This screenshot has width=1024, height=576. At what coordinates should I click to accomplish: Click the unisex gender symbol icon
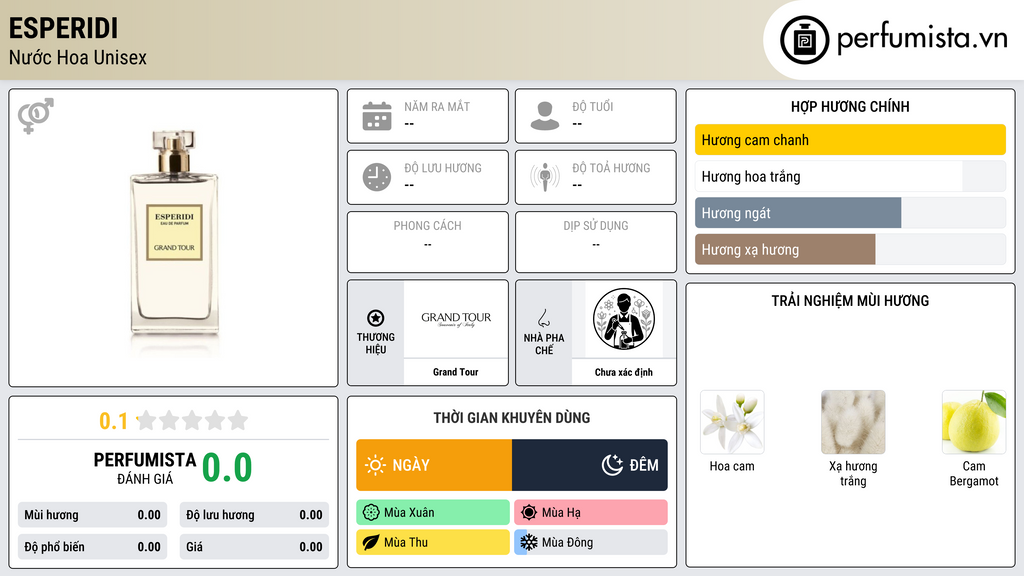[x=36, y=116]
